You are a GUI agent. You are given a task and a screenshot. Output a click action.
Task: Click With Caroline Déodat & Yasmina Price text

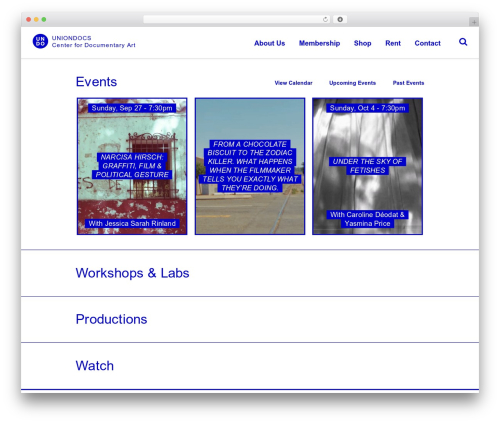[x=367, y=219]
